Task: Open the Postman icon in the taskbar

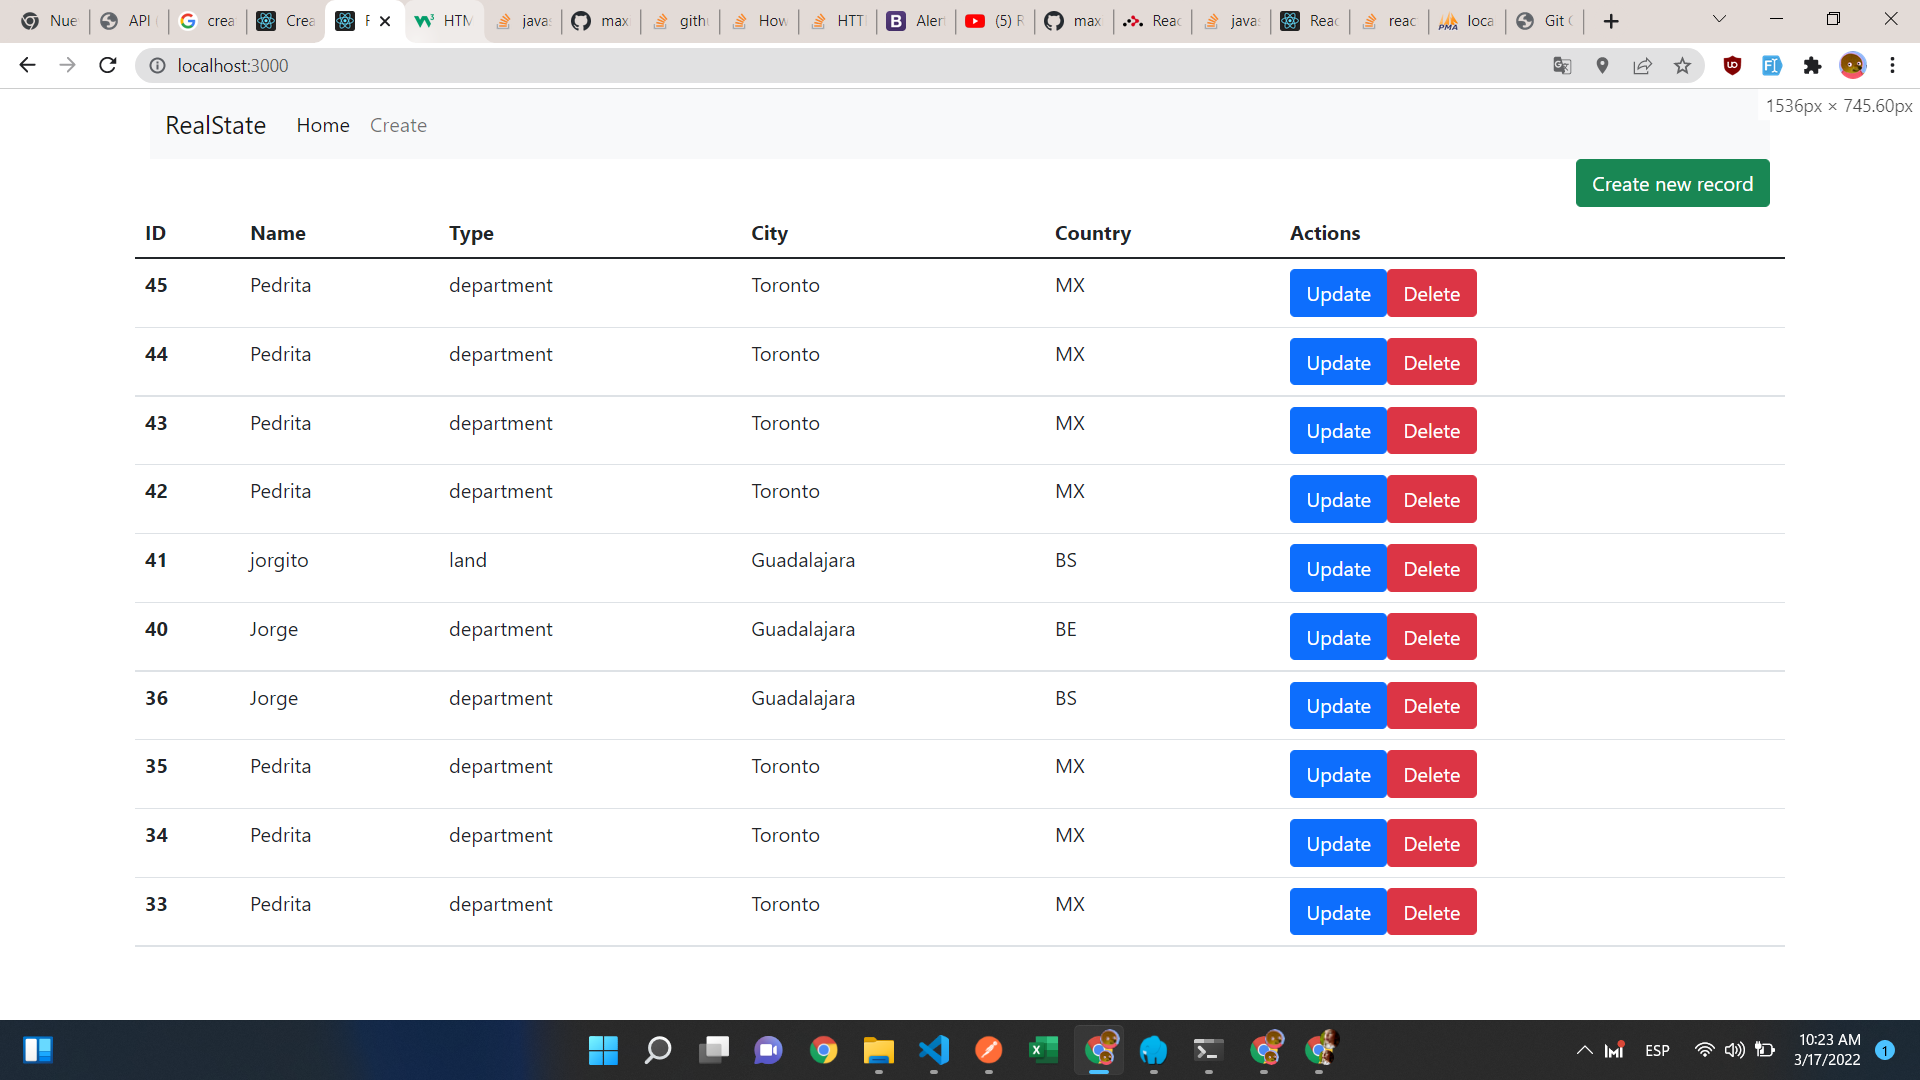Action: tap(988, 1050)
